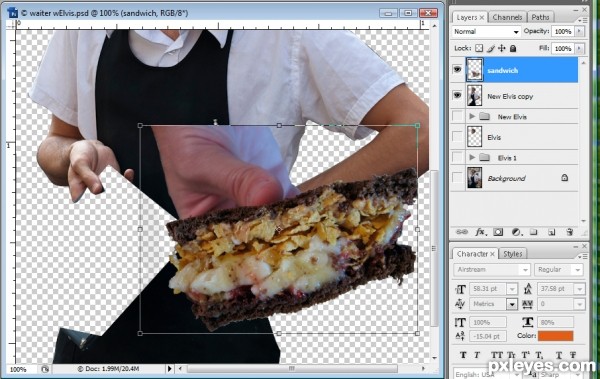Hide the sandwich layer

(457, 70)
